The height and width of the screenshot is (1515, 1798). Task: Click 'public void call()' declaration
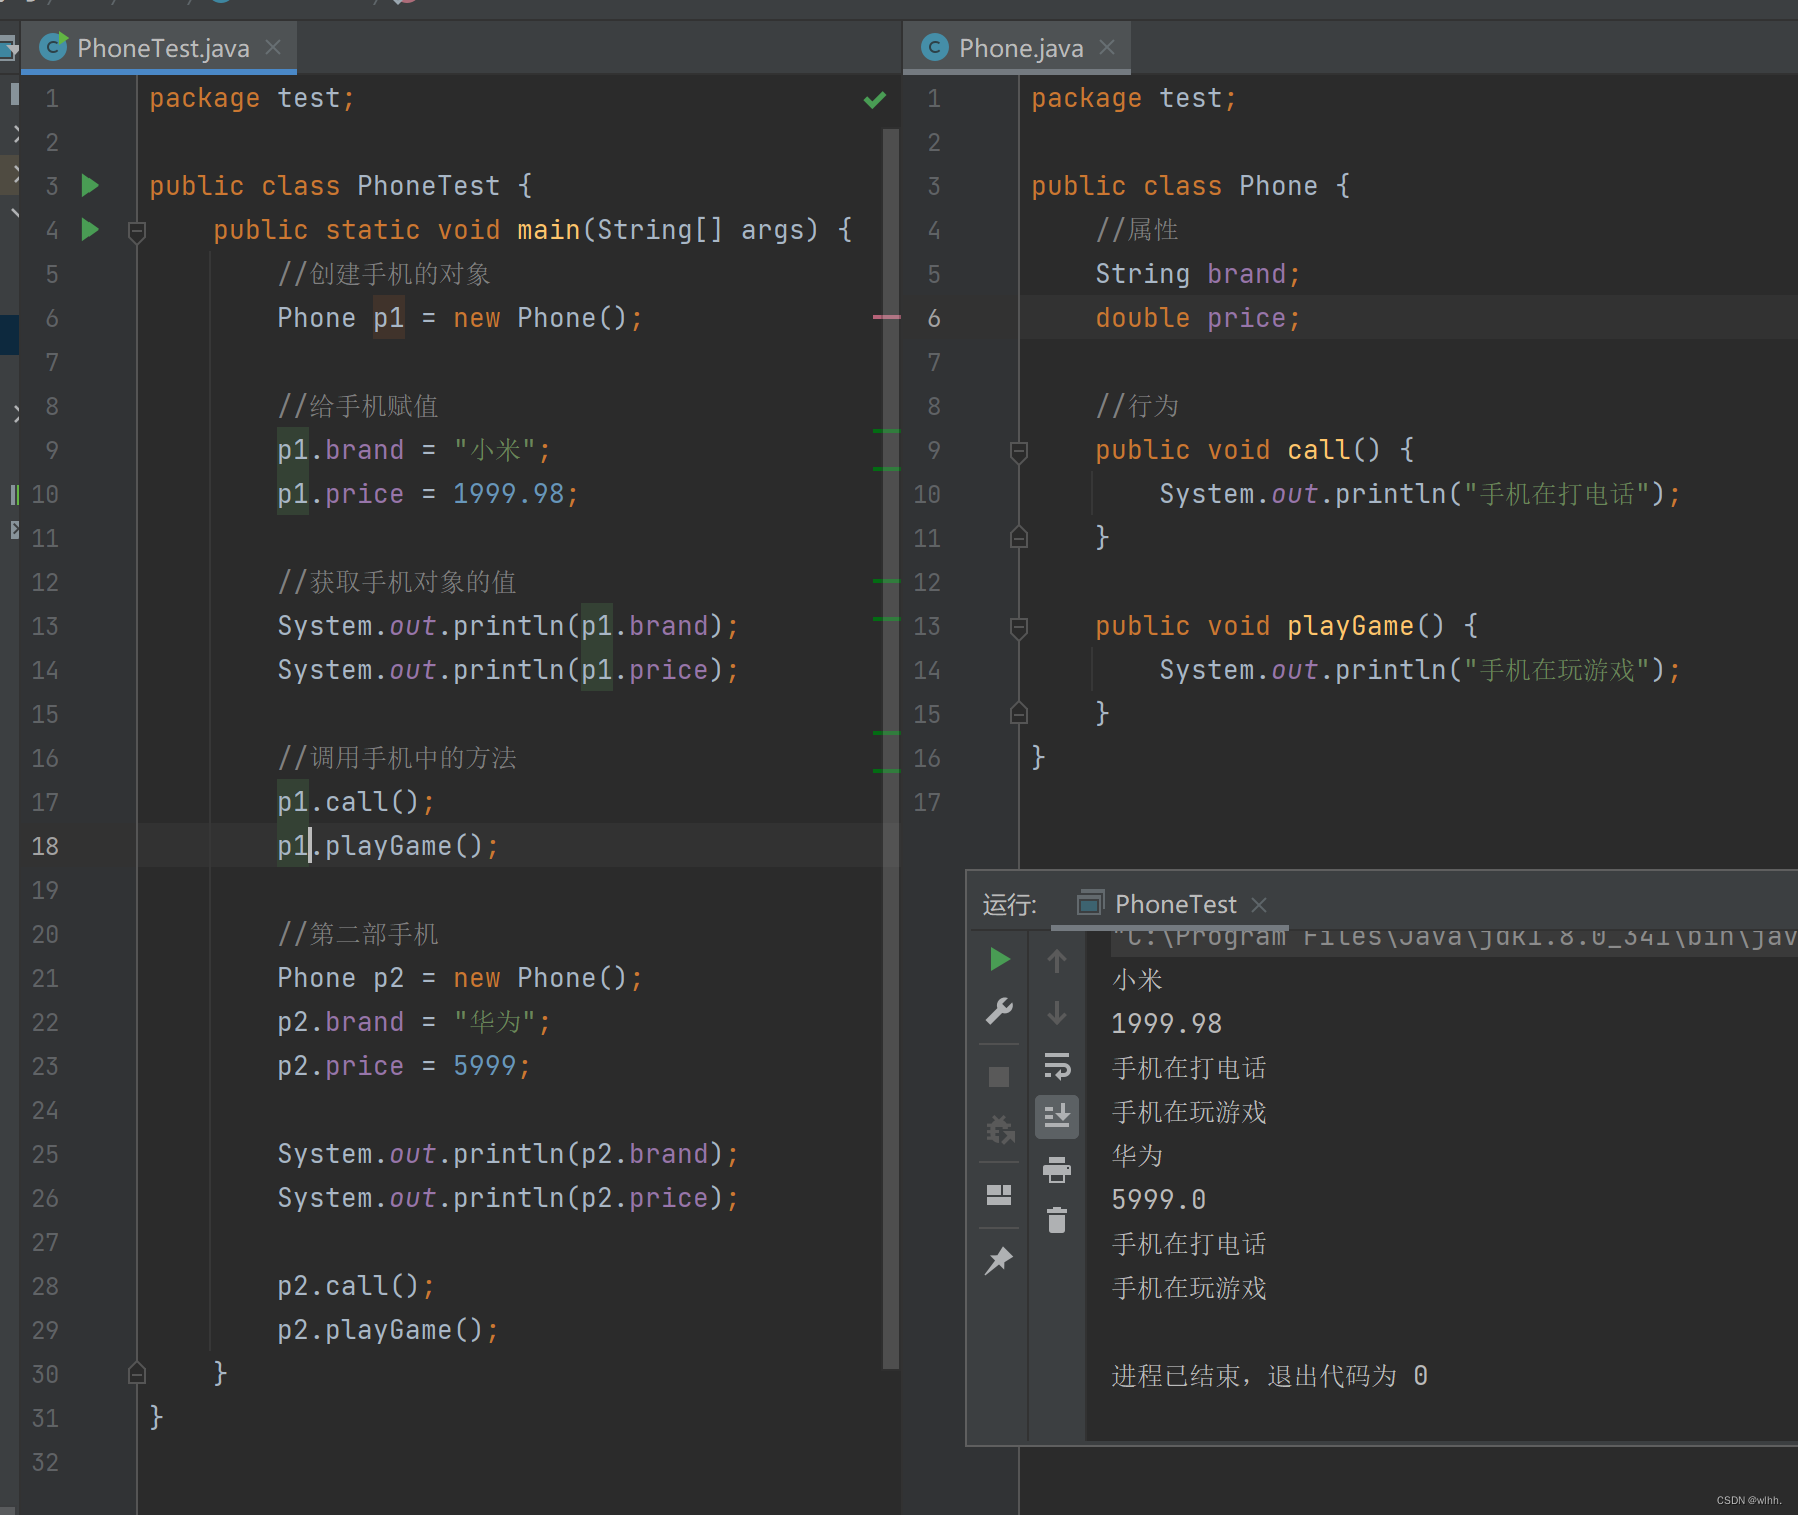tap(1238, 450)
